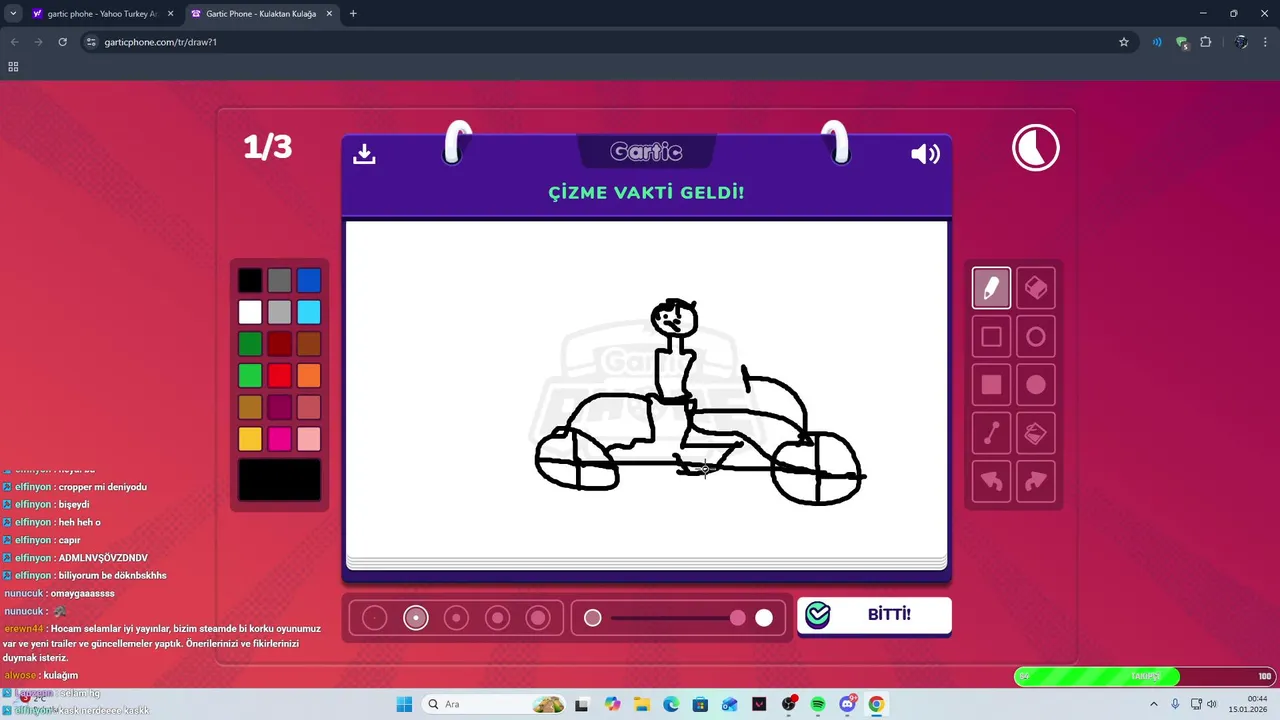Image resolution: width=1280 pixels, height=720 pixels.
Task: Pick the brown color swatch
Action: point(309,344)
